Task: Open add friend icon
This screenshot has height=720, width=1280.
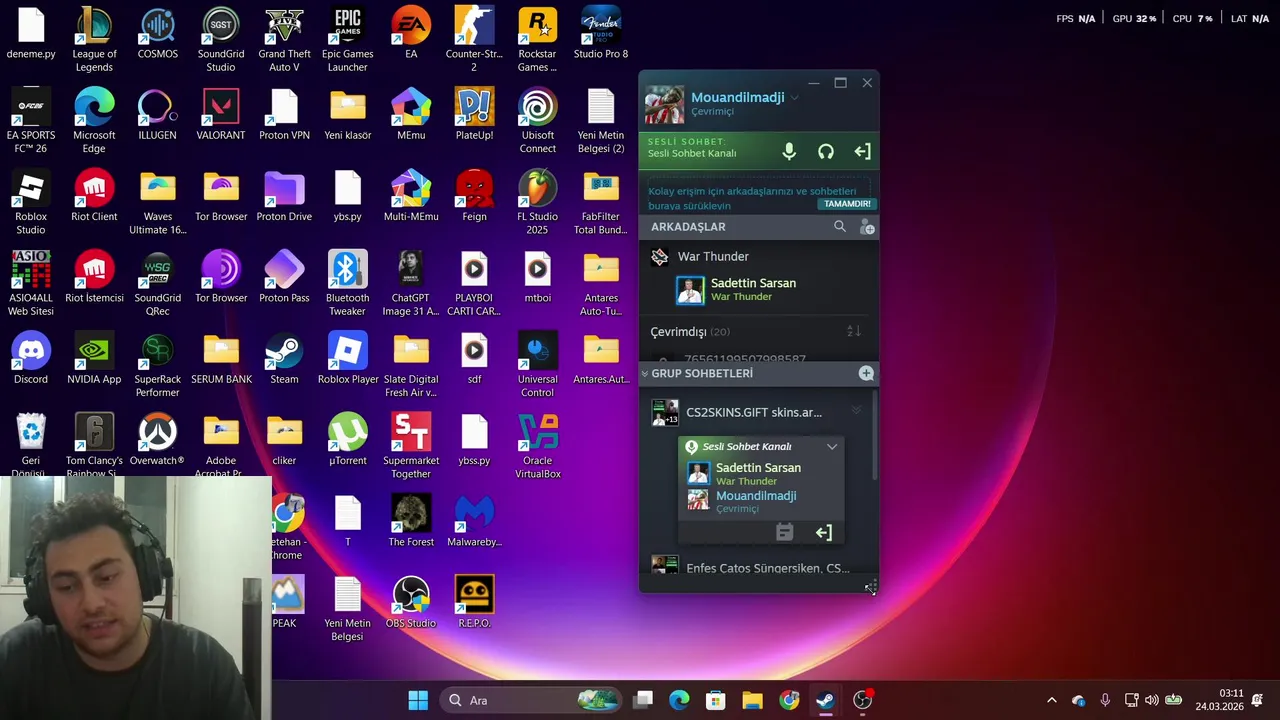Action: coord(867,227)
